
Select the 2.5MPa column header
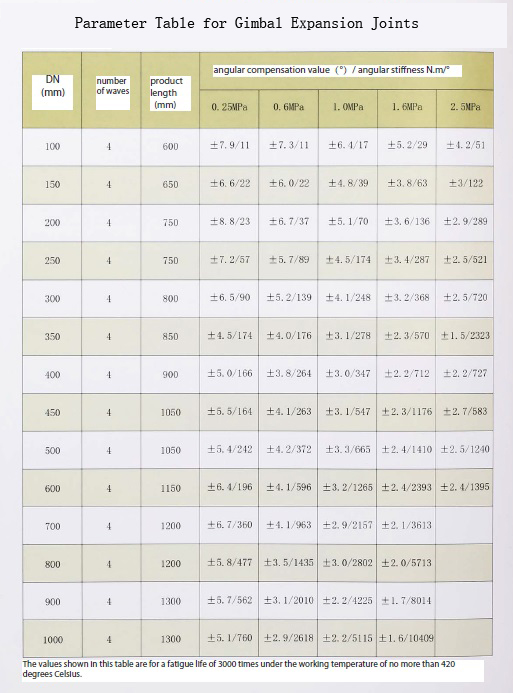[465, 107]
